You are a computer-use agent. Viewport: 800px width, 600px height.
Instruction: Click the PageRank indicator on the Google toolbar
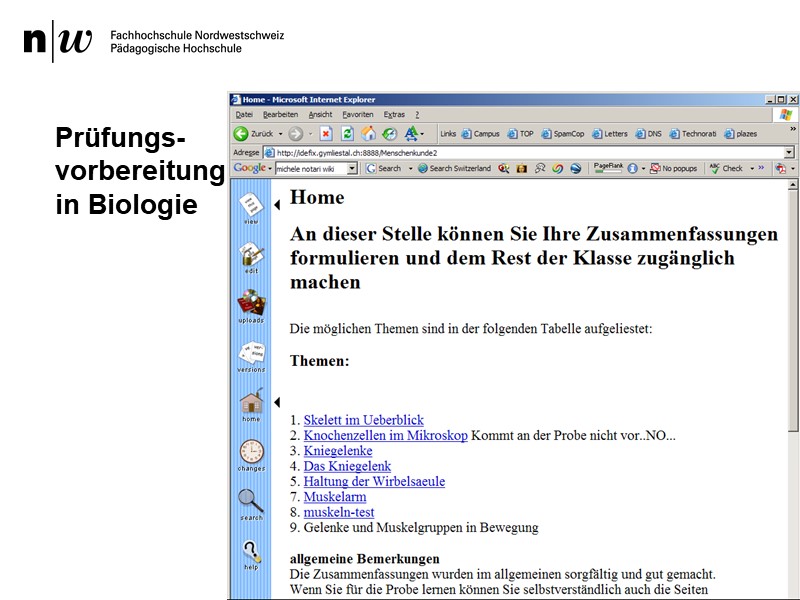click(608, 168)
